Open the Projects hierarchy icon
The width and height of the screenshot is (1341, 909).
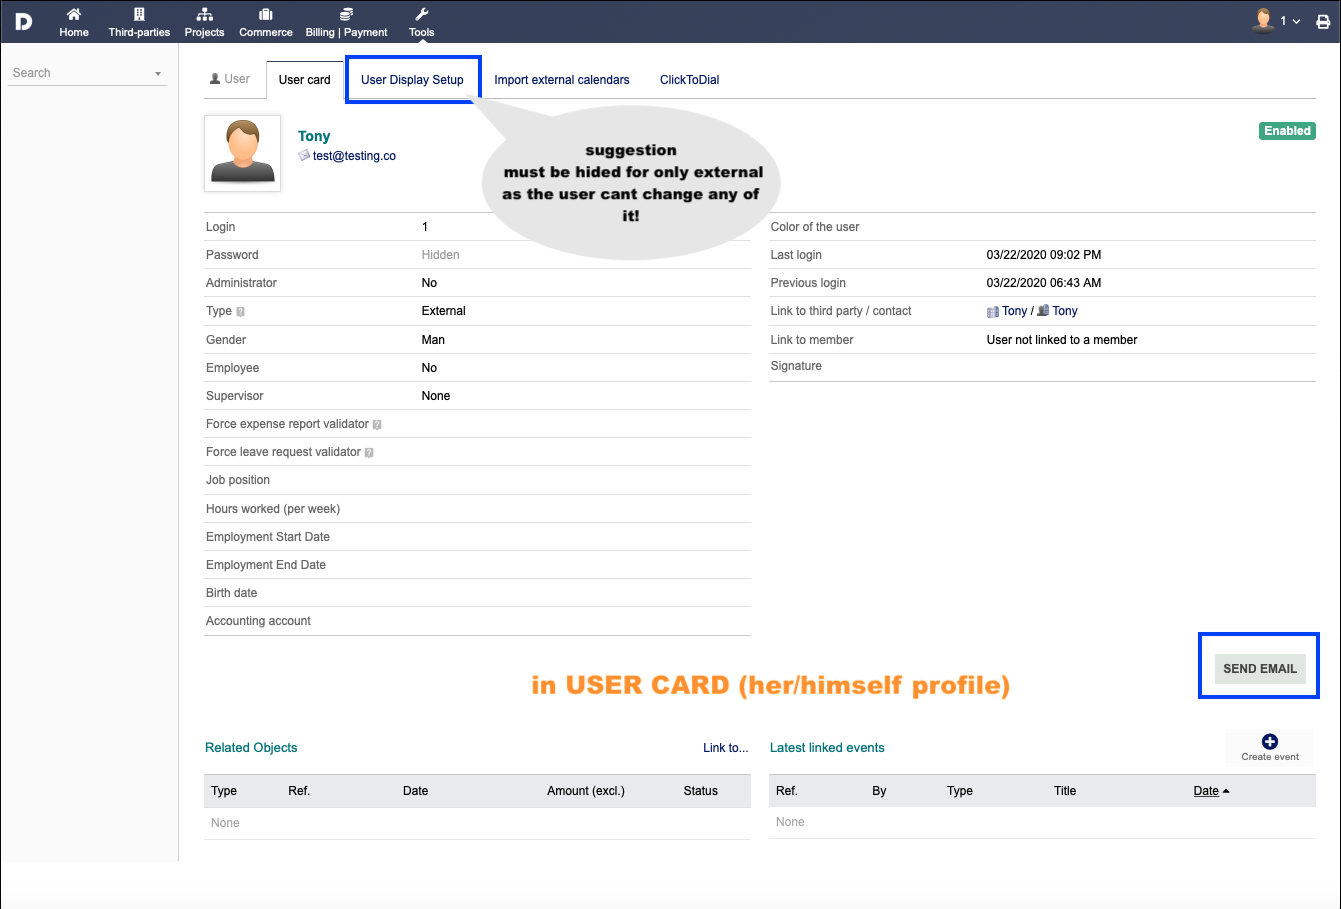tap(204, 15)
